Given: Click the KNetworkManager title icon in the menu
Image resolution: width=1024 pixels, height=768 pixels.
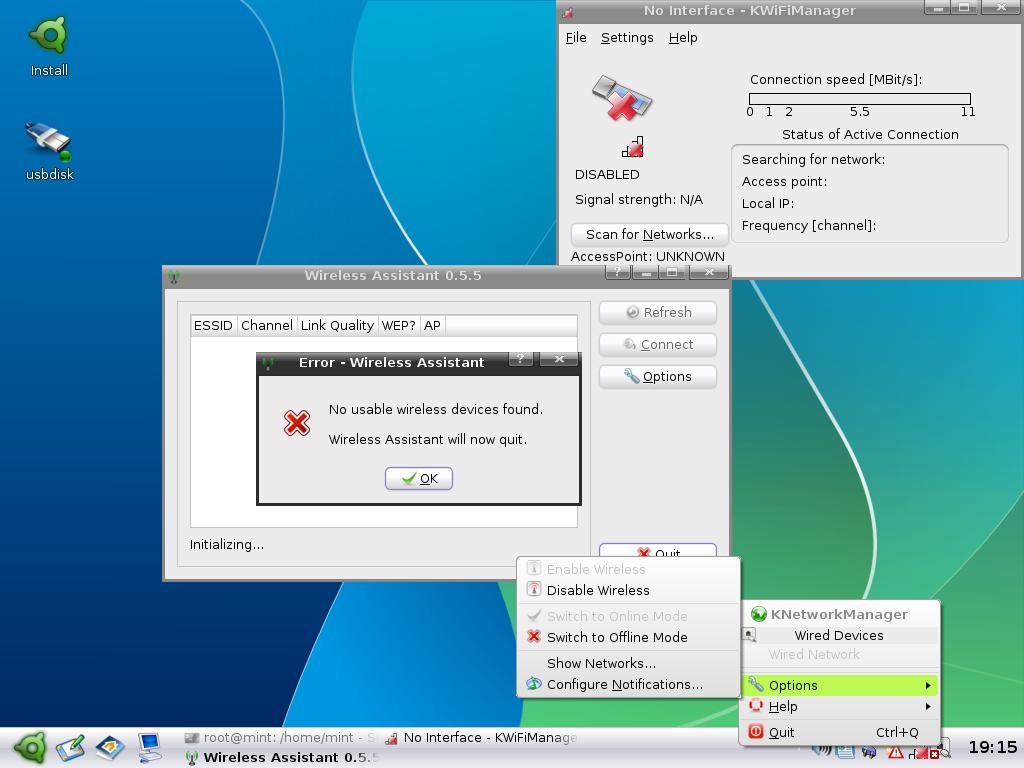Looking at the screenshot, I should point(758,615).
